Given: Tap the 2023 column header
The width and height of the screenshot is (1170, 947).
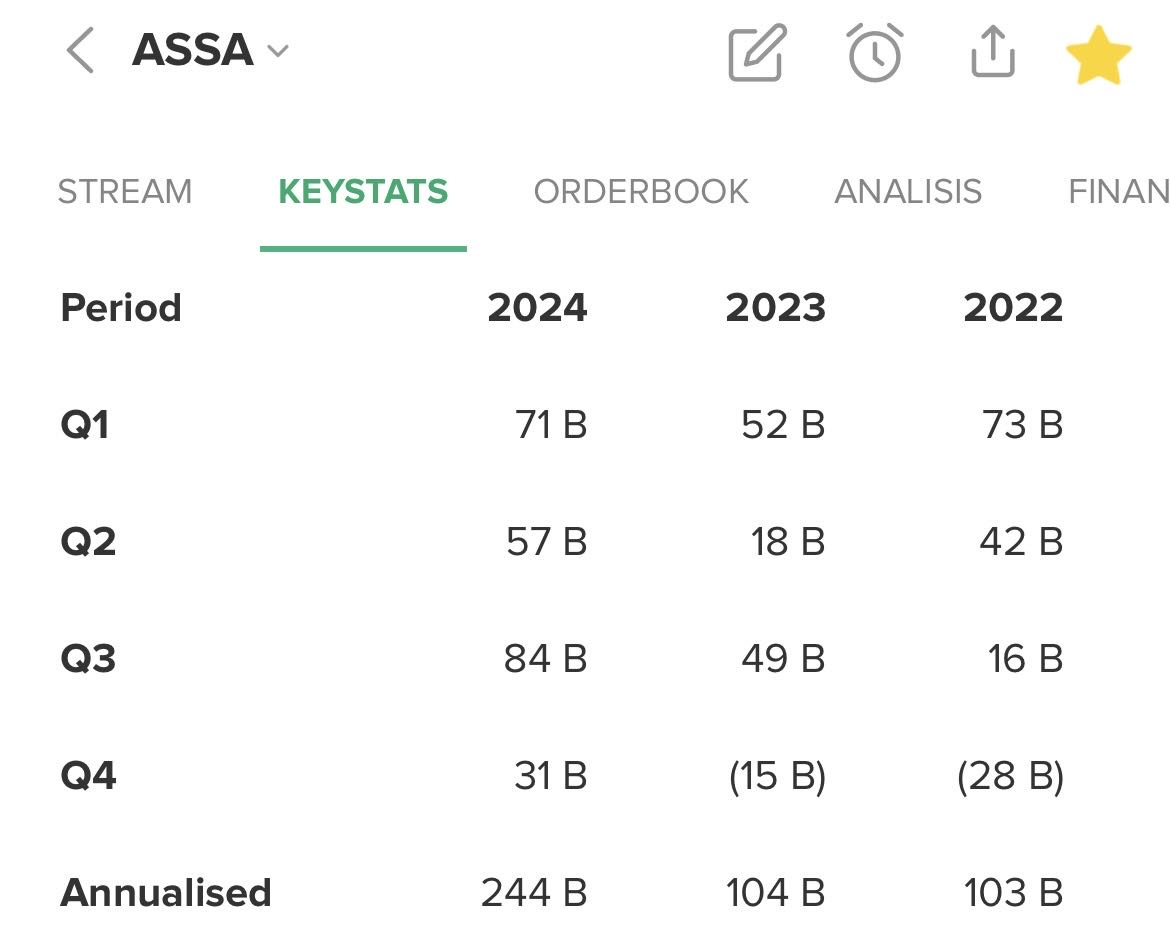Looking at the screenshot, I should pyautogui.click(x=775, y=308).
